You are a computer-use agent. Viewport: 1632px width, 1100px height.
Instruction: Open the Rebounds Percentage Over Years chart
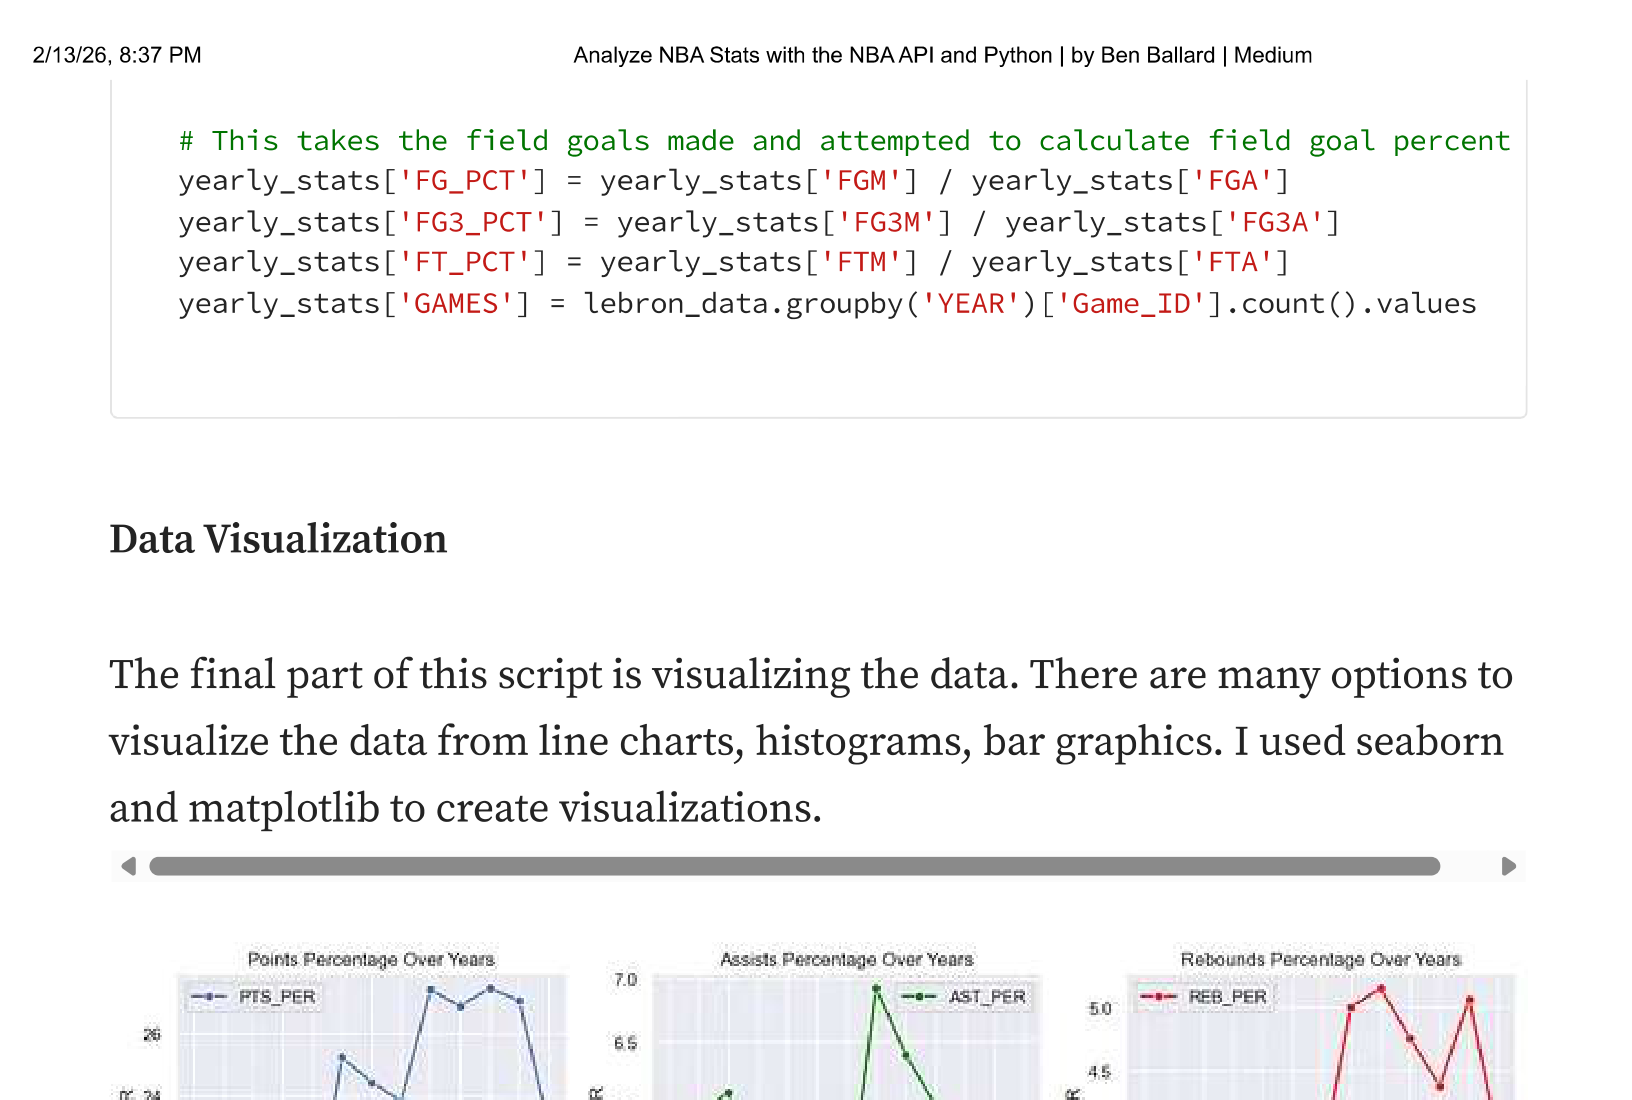pyautogui.click(x=1320, y=1040)
